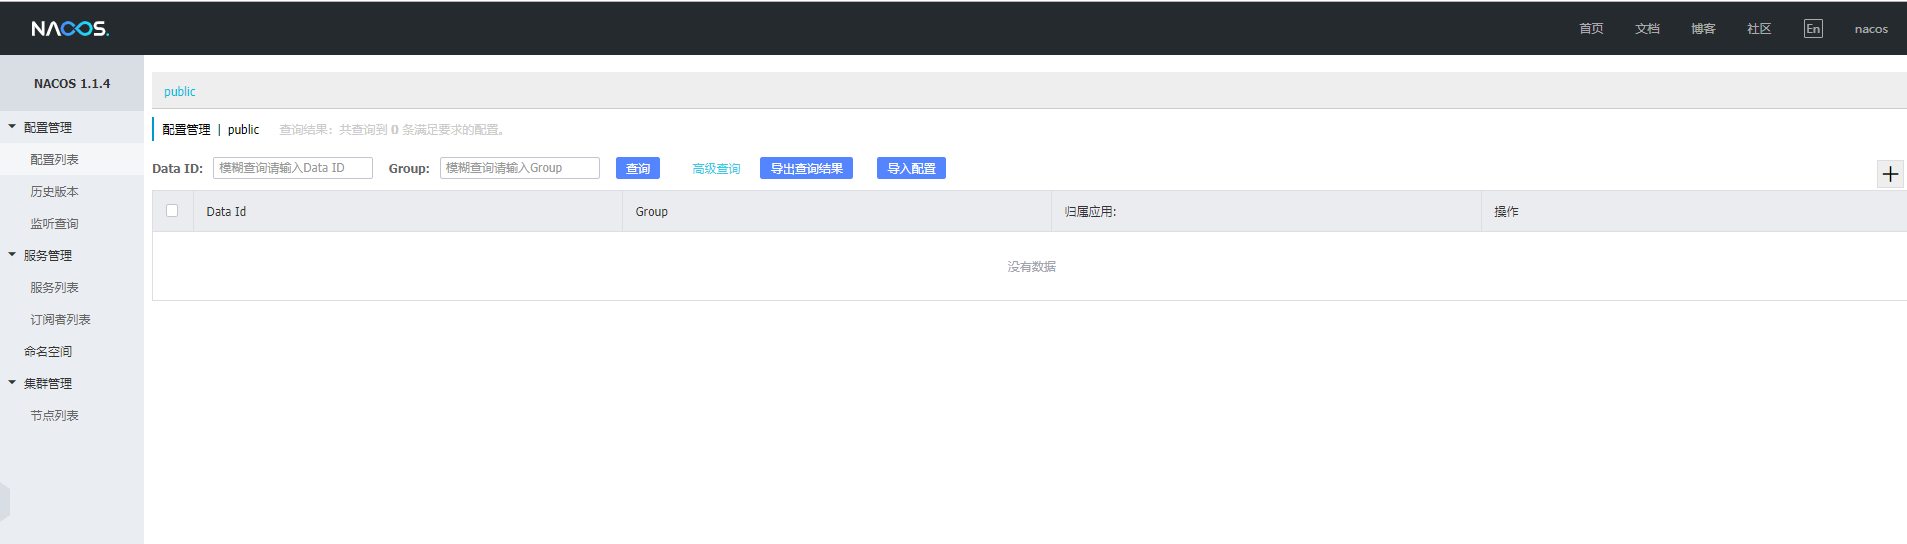Click the 没有数据 empty table message

(1031, 267)
